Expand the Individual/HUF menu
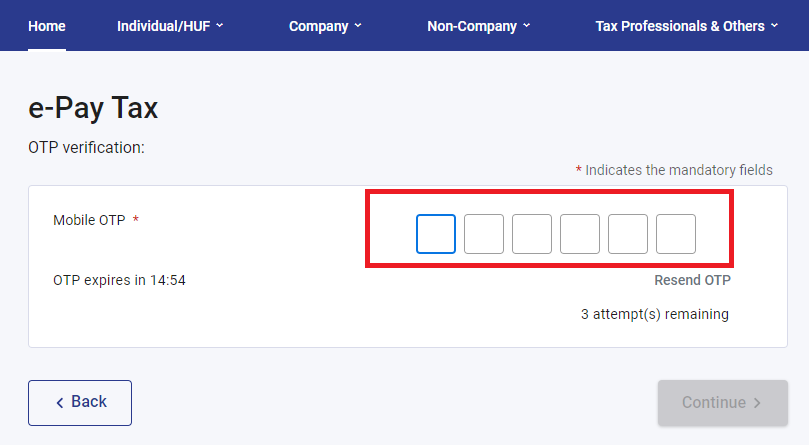Screen dimensions: 809x445 click(x=165, y=26)
